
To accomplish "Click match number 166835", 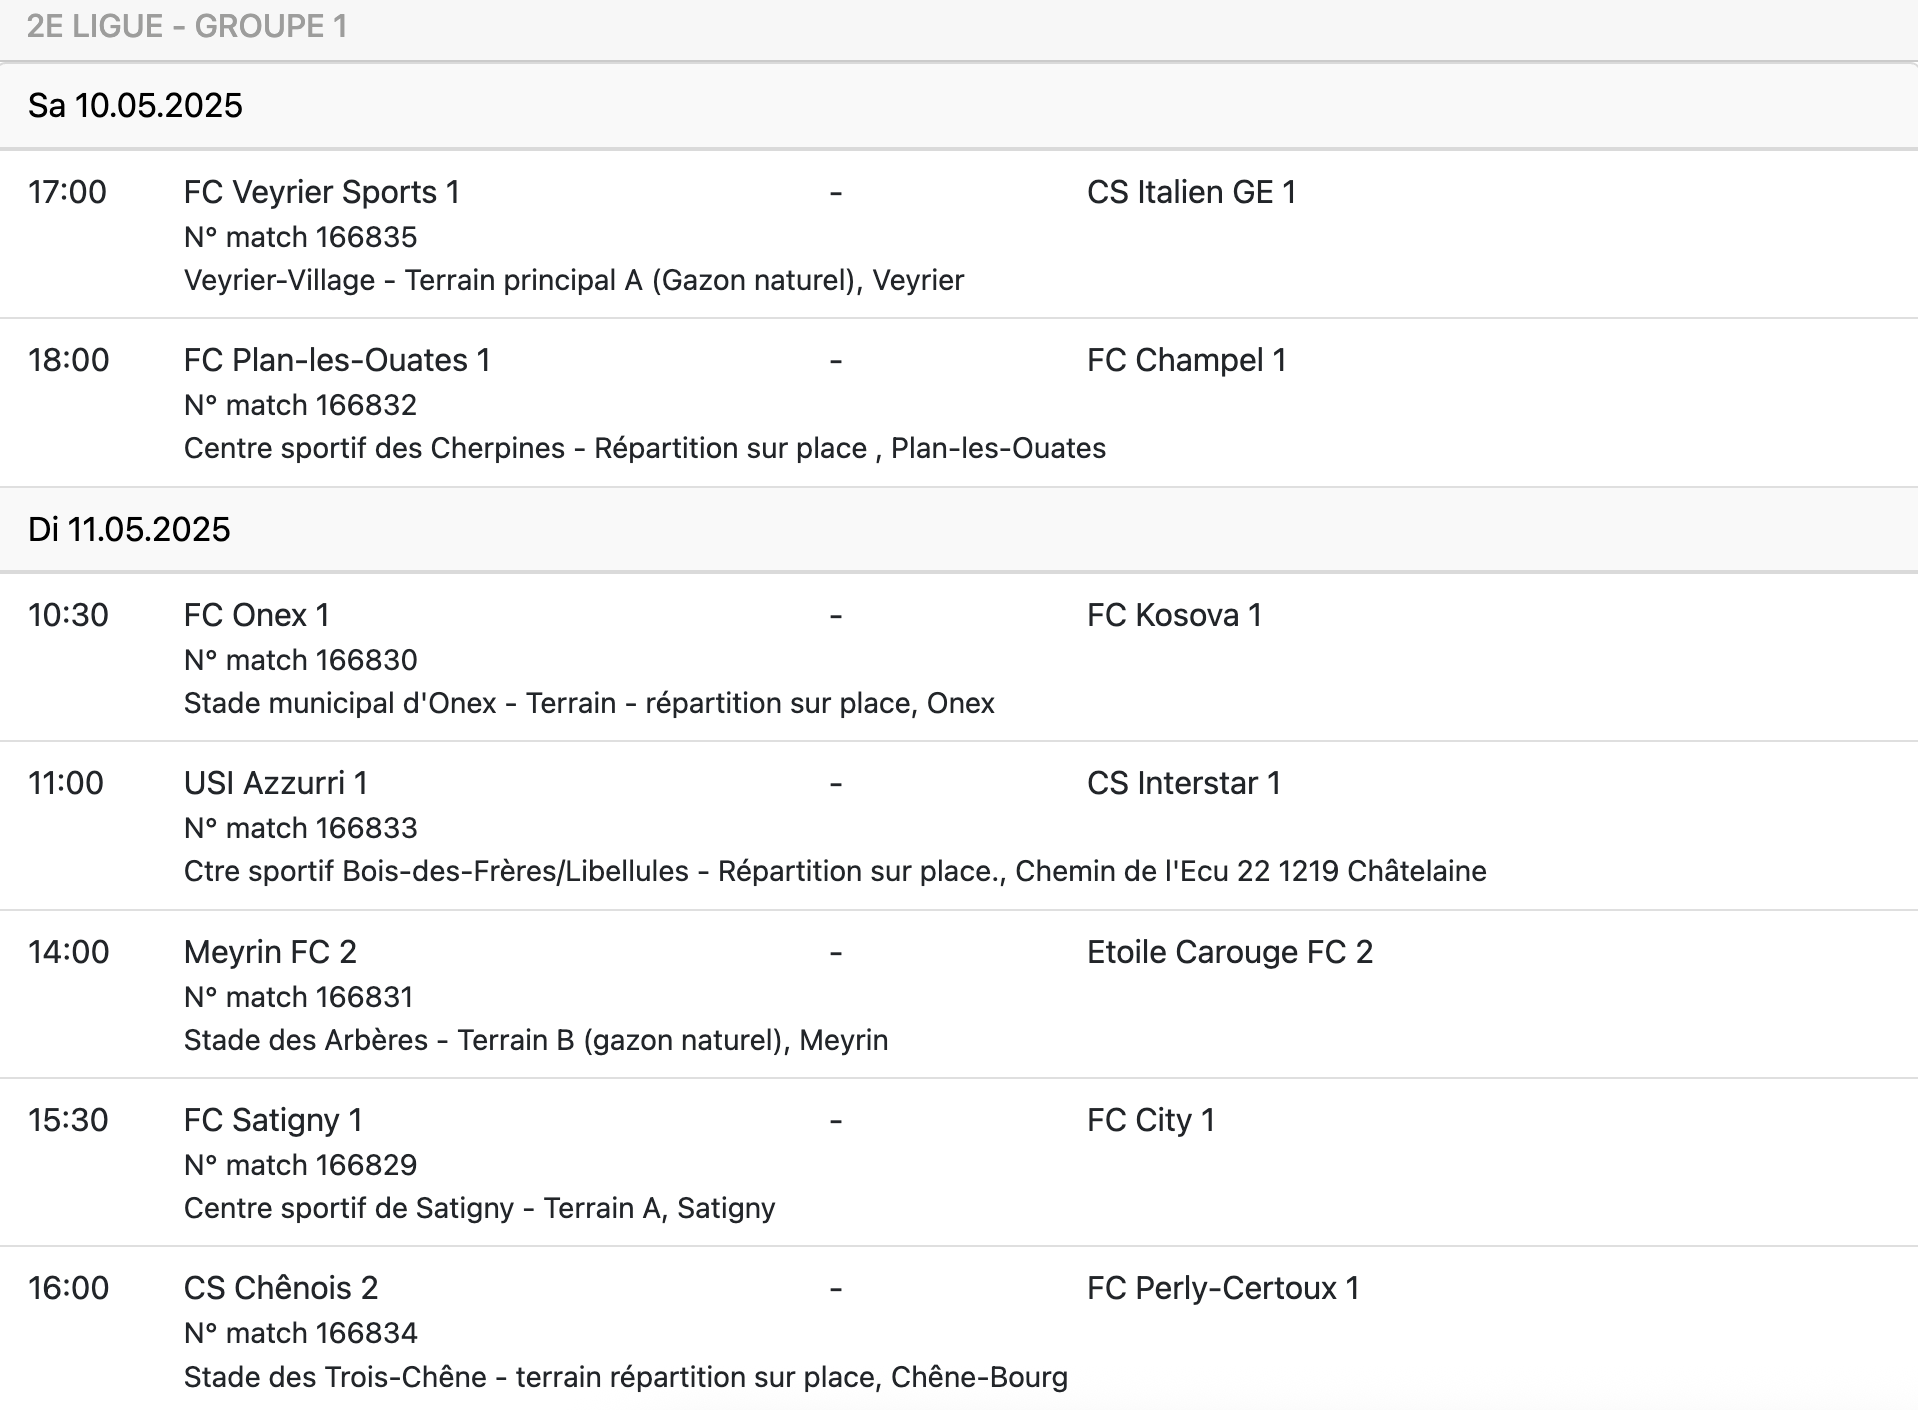I will click(x=300, y=237).
